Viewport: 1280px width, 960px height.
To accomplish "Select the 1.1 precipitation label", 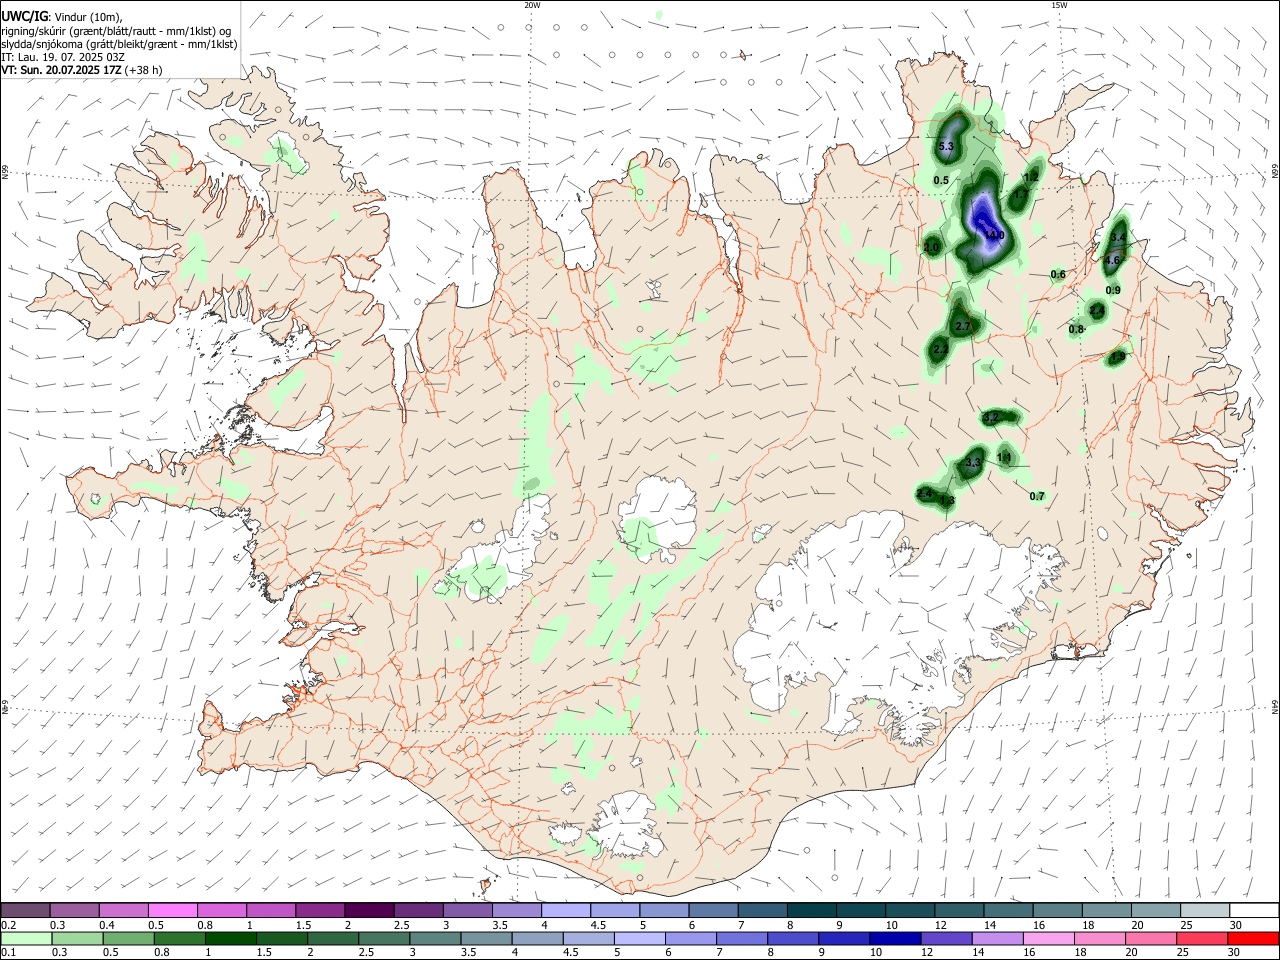I will point(1004,458).
